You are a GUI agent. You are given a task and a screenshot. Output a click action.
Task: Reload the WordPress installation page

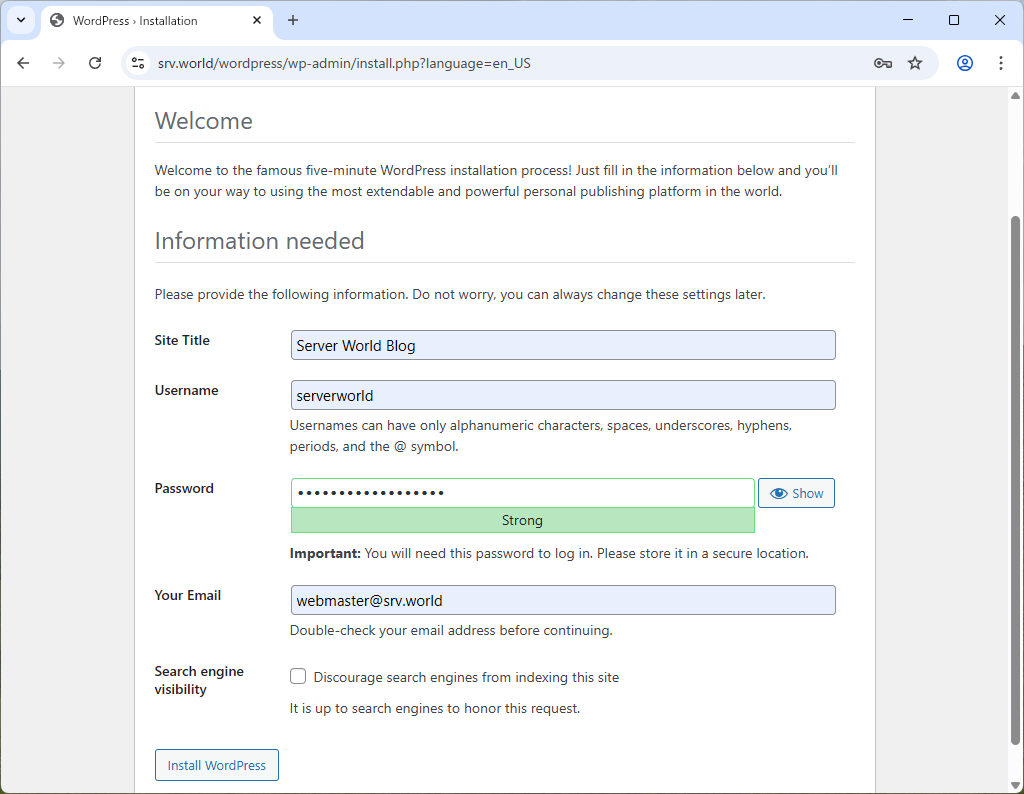[95, 62]
